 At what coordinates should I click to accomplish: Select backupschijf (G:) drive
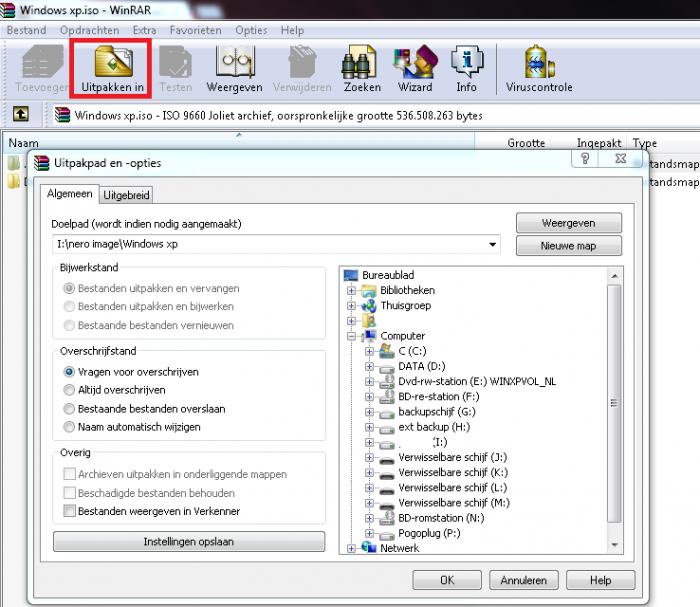437,412
